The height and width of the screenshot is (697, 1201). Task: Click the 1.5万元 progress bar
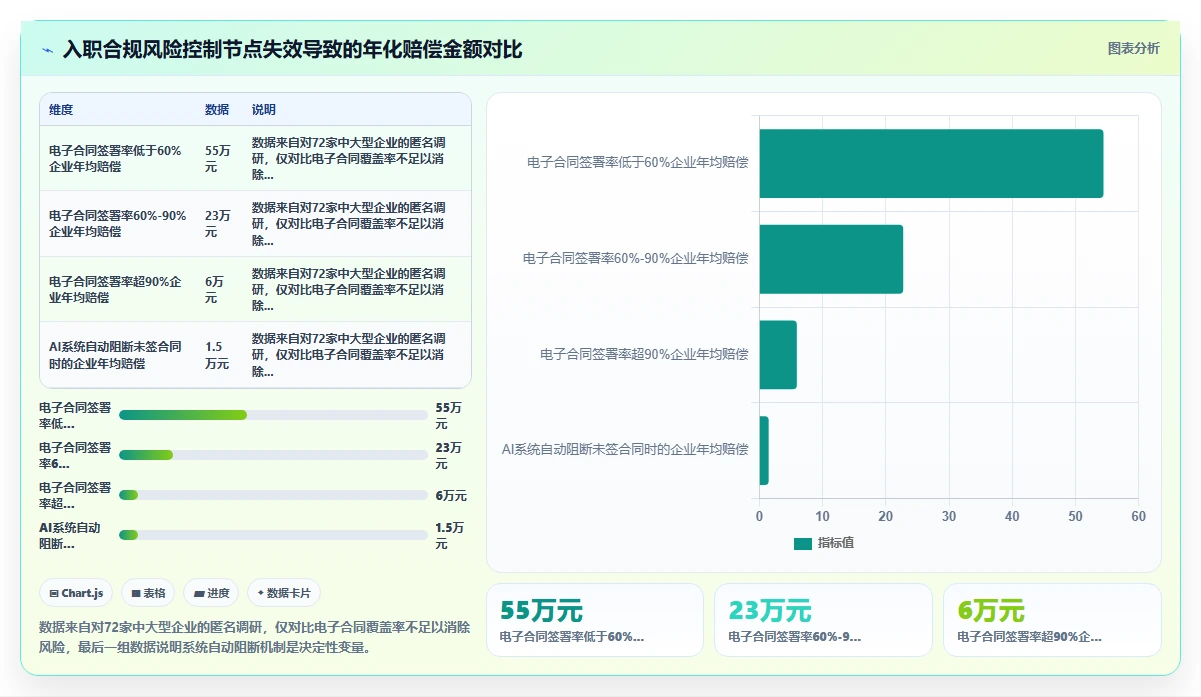[x=273, y=535]
